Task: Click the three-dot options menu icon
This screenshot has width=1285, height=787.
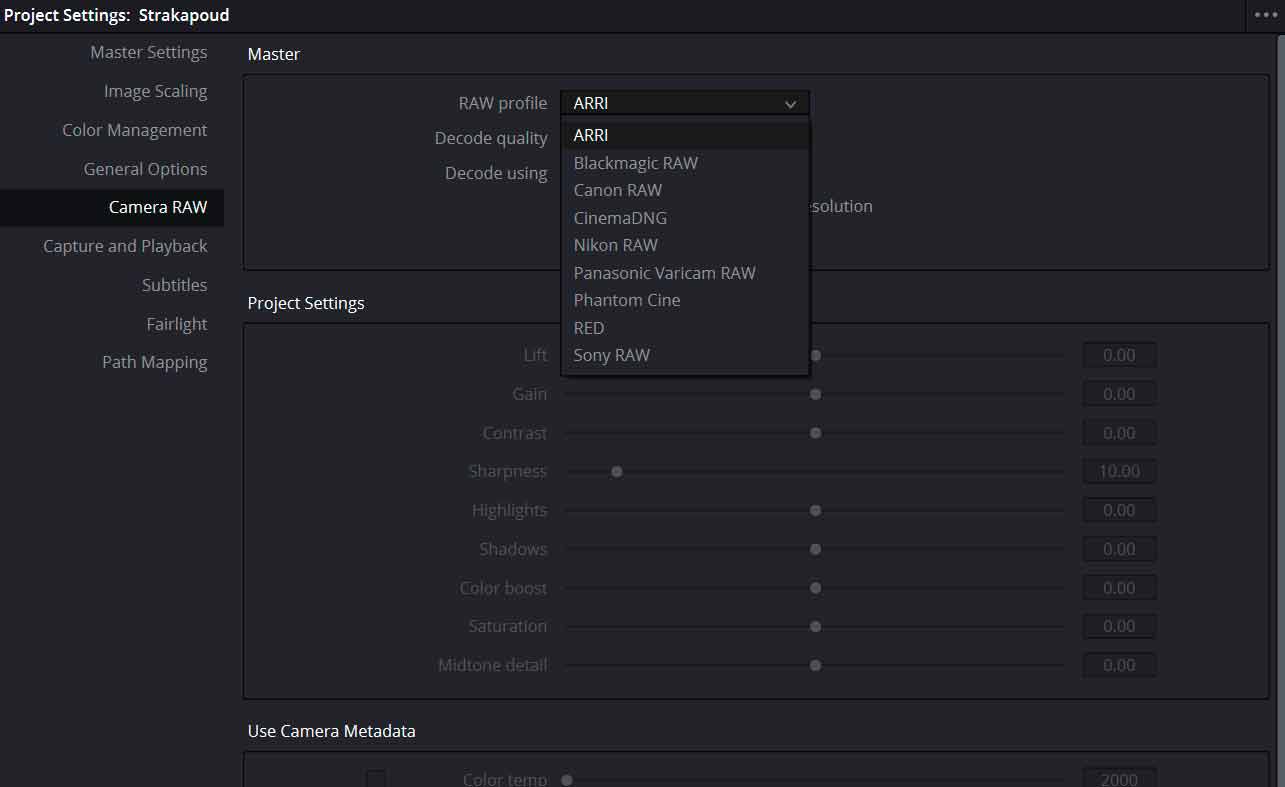Action: (1266, 15)
